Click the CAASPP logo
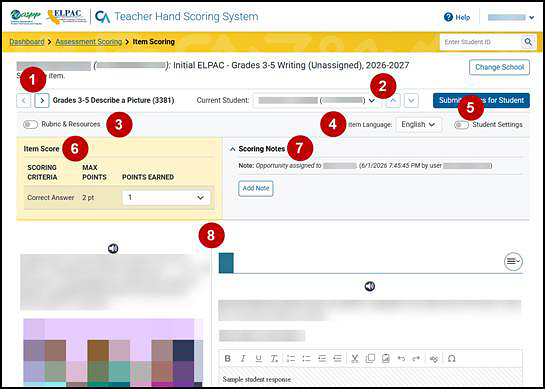The image size is (545, 389). pos(26,16)
